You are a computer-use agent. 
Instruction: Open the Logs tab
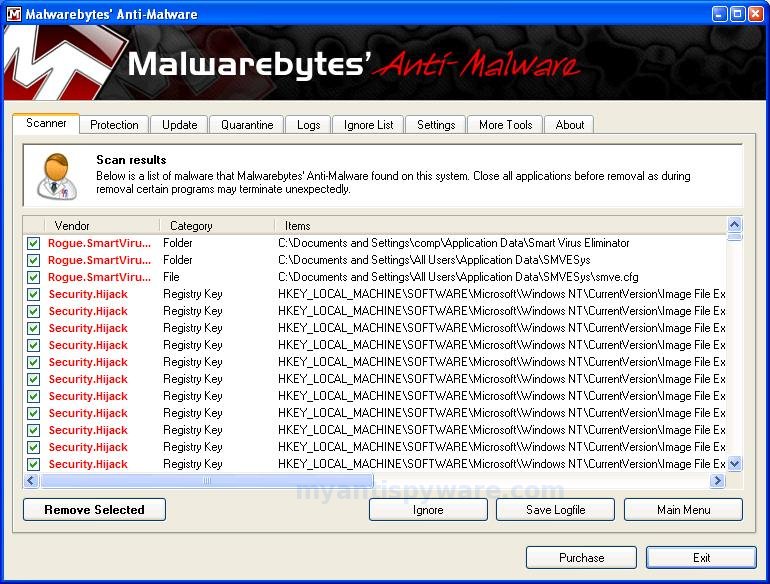(x=308, y=125)
